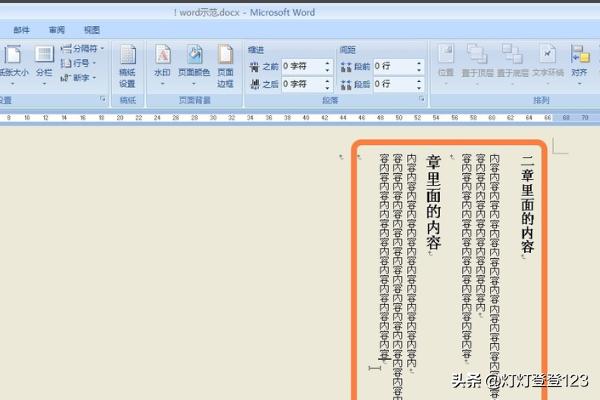Click the window title word示范.docx
600x400 pixels.
tap(210, 13)
